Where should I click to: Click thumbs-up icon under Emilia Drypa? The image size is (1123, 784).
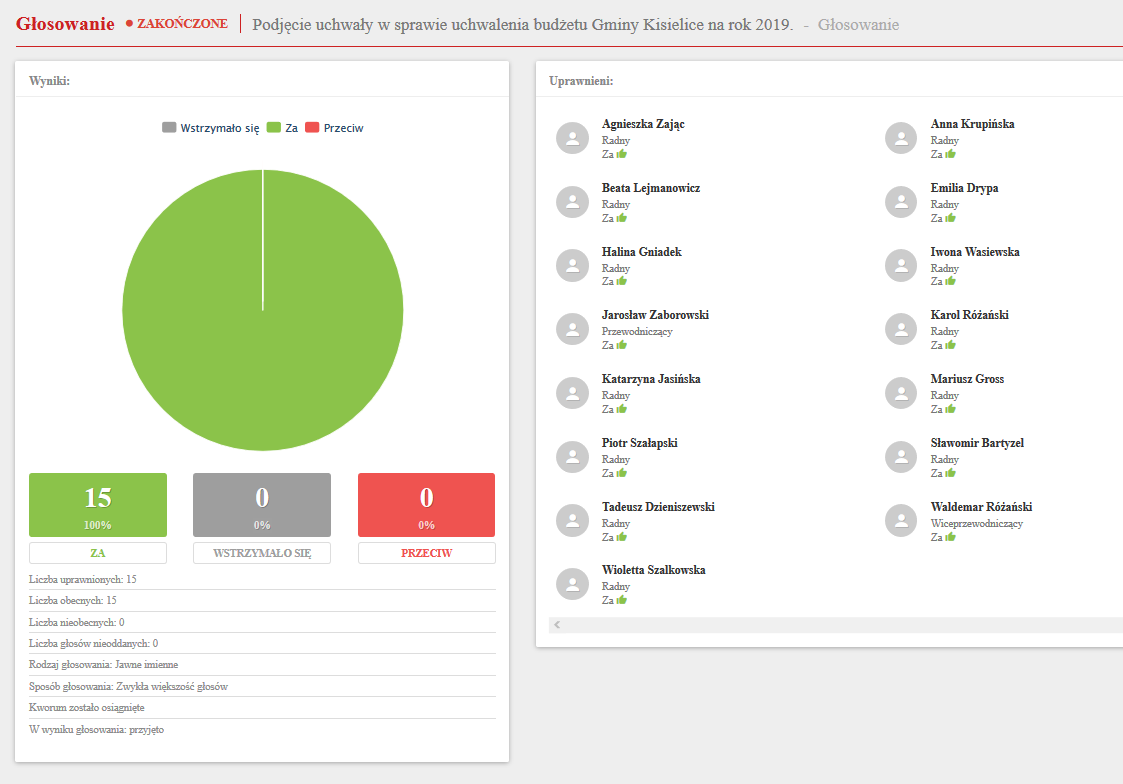(x=950, y=217)
